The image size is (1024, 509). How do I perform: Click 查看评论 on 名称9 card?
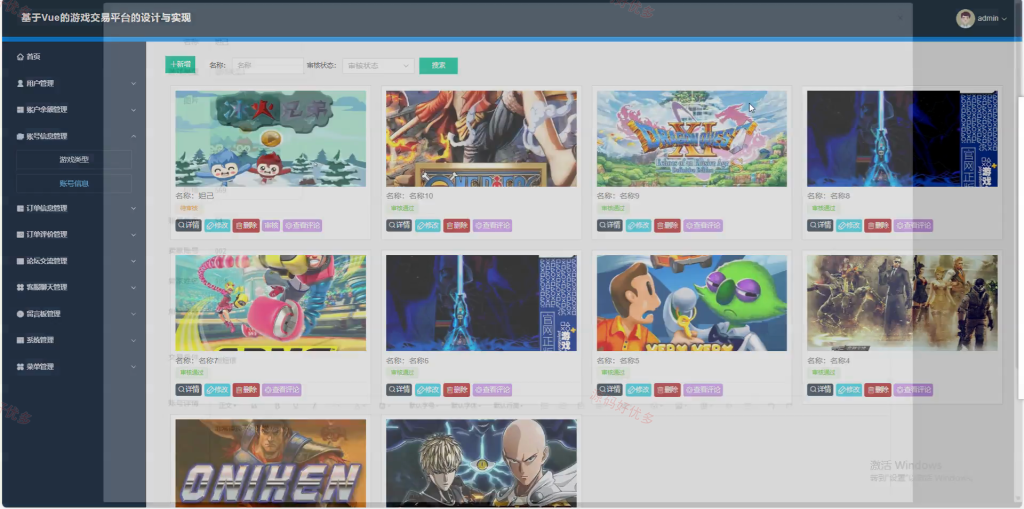click(703, 225)
